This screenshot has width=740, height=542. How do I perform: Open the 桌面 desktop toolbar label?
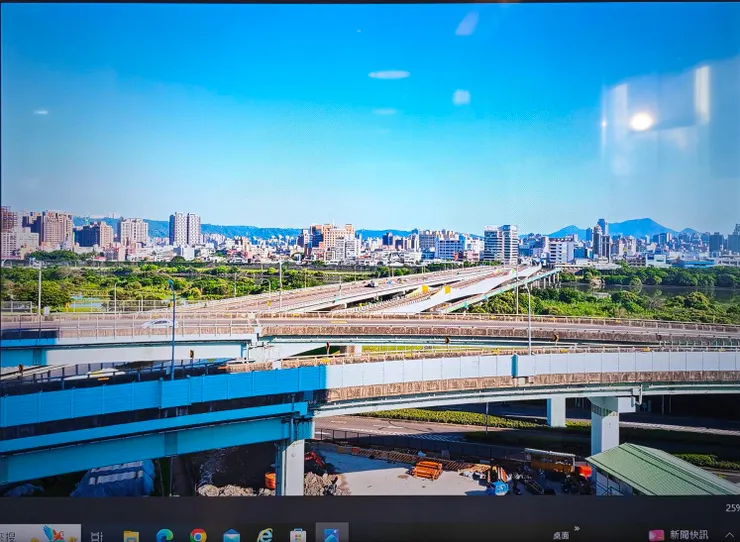(561, 536)
